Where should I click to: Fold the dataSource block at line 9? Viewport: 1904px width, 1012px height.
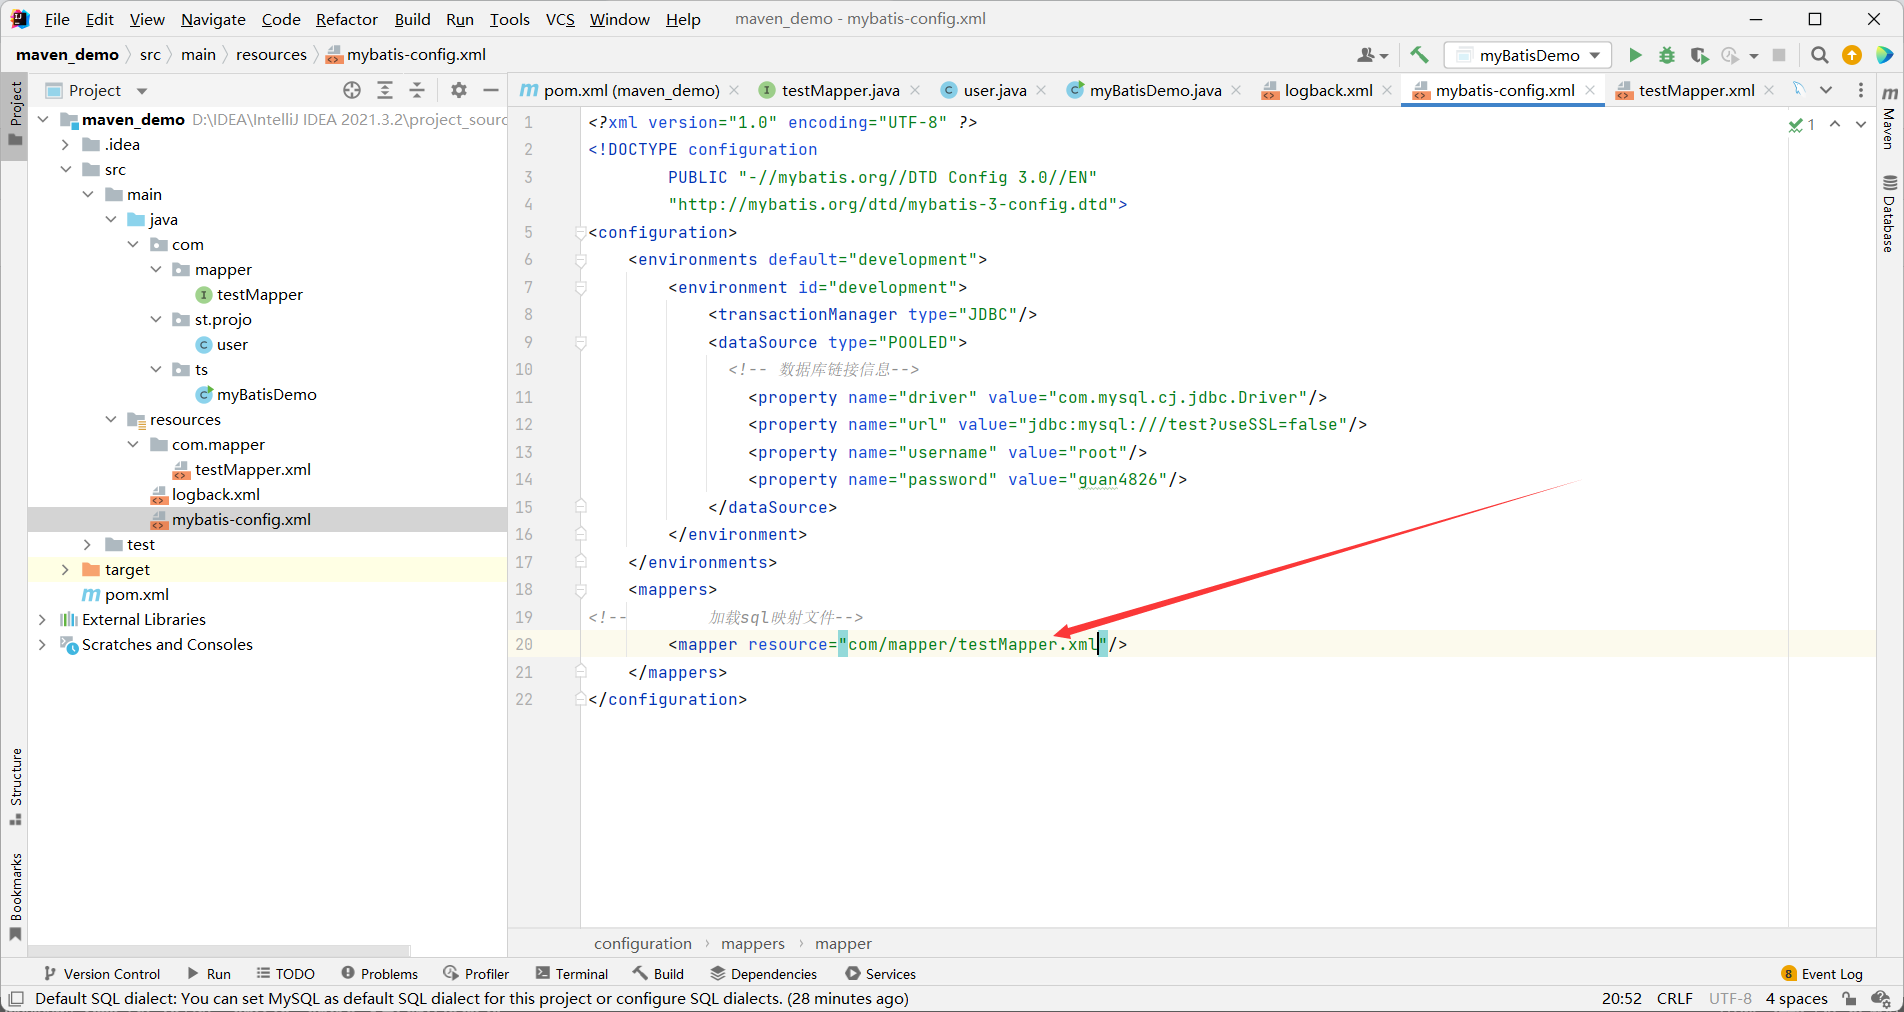click(x=580, y=342)
